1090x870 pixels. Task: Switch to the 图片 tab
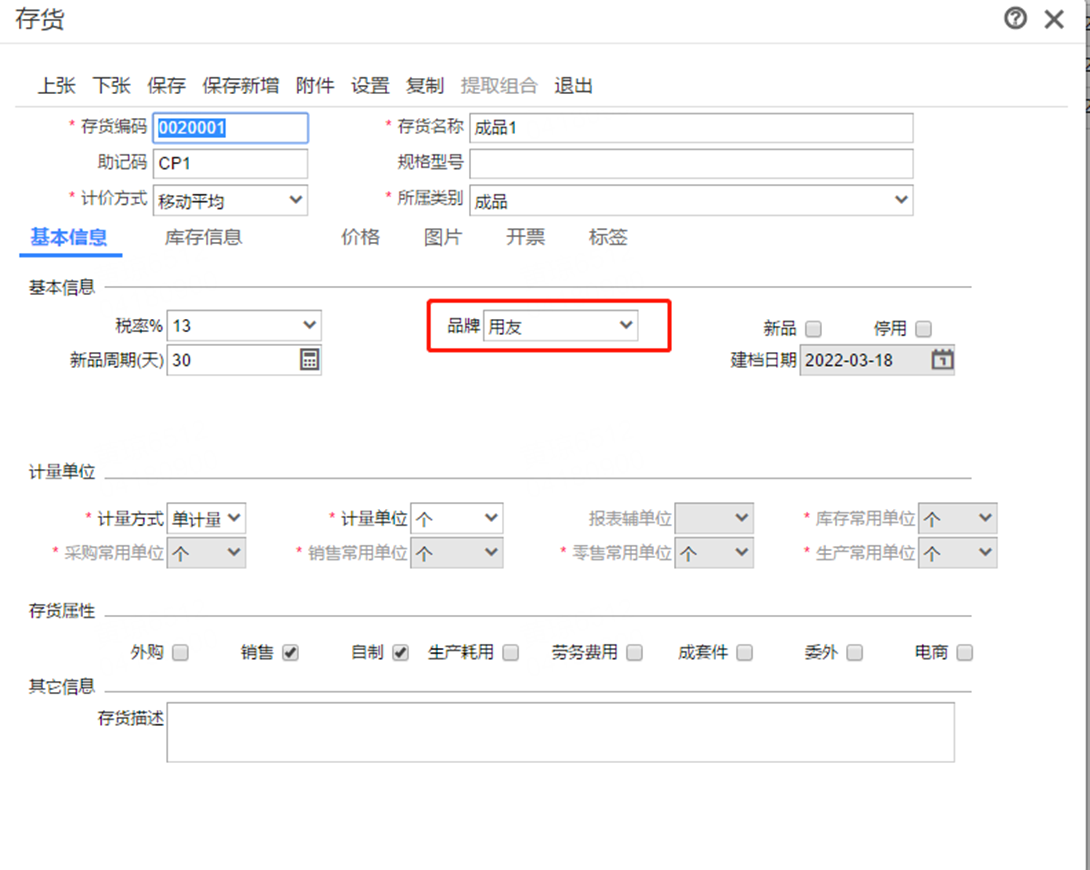tap(443, 237)
